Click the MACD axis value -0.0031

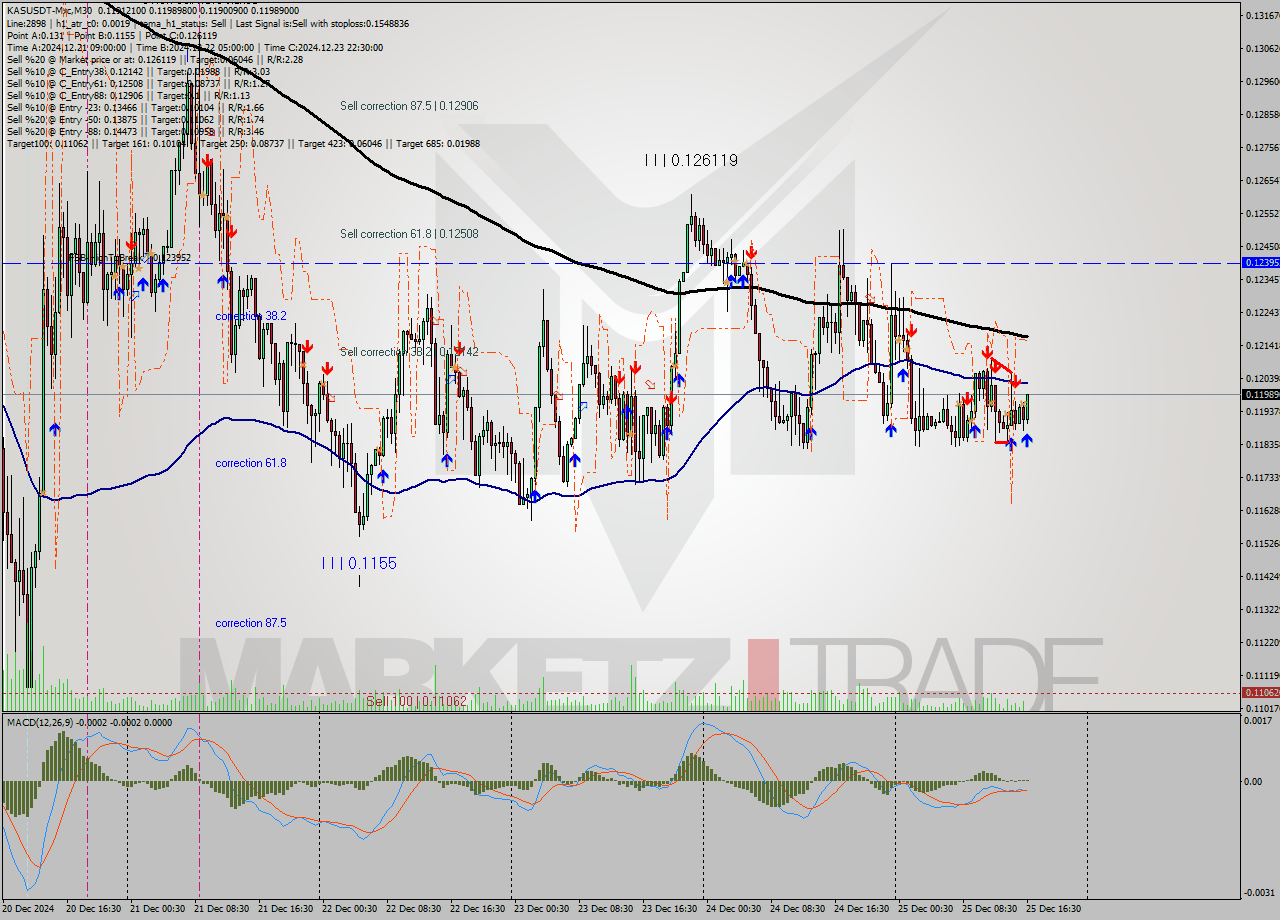pyautogui.click(x=1262, y=892)
